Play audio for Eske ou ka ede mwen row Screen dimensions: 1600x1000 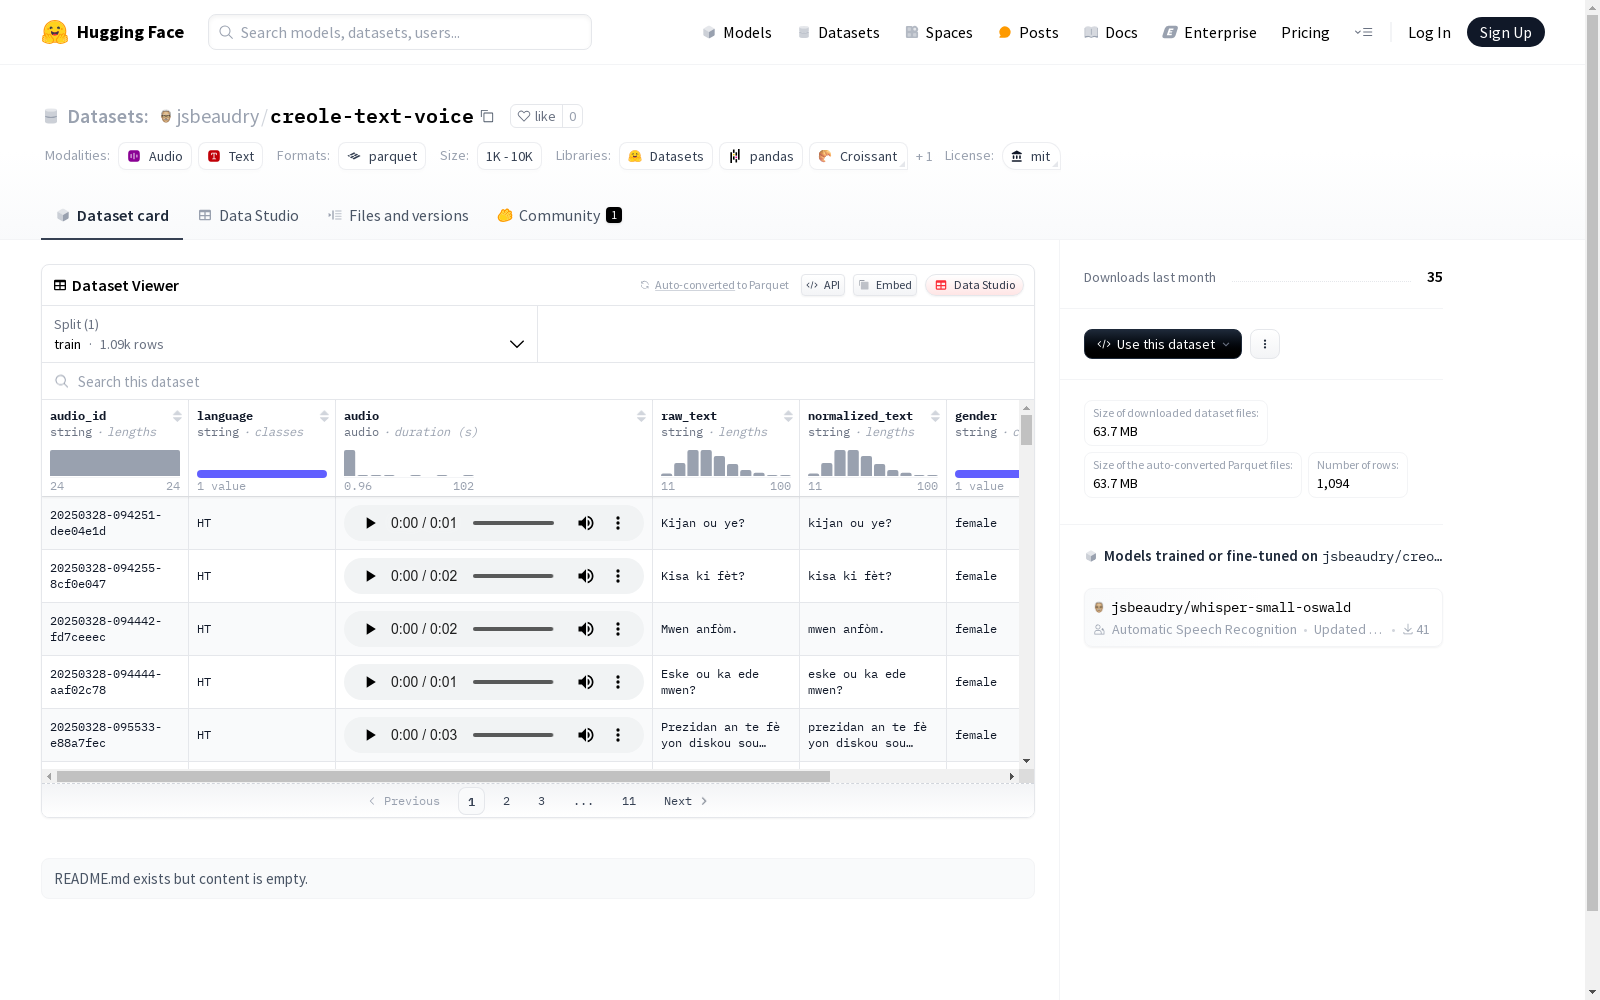click(371, 682)
